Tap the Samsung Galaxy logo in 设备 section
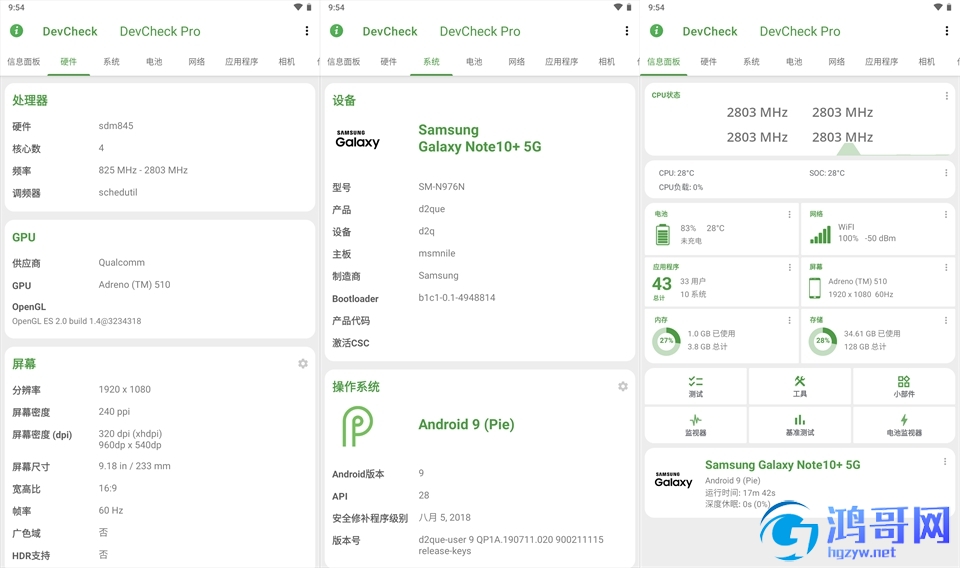This screenshot has height=568, width=960. click(x=358, y=139)
